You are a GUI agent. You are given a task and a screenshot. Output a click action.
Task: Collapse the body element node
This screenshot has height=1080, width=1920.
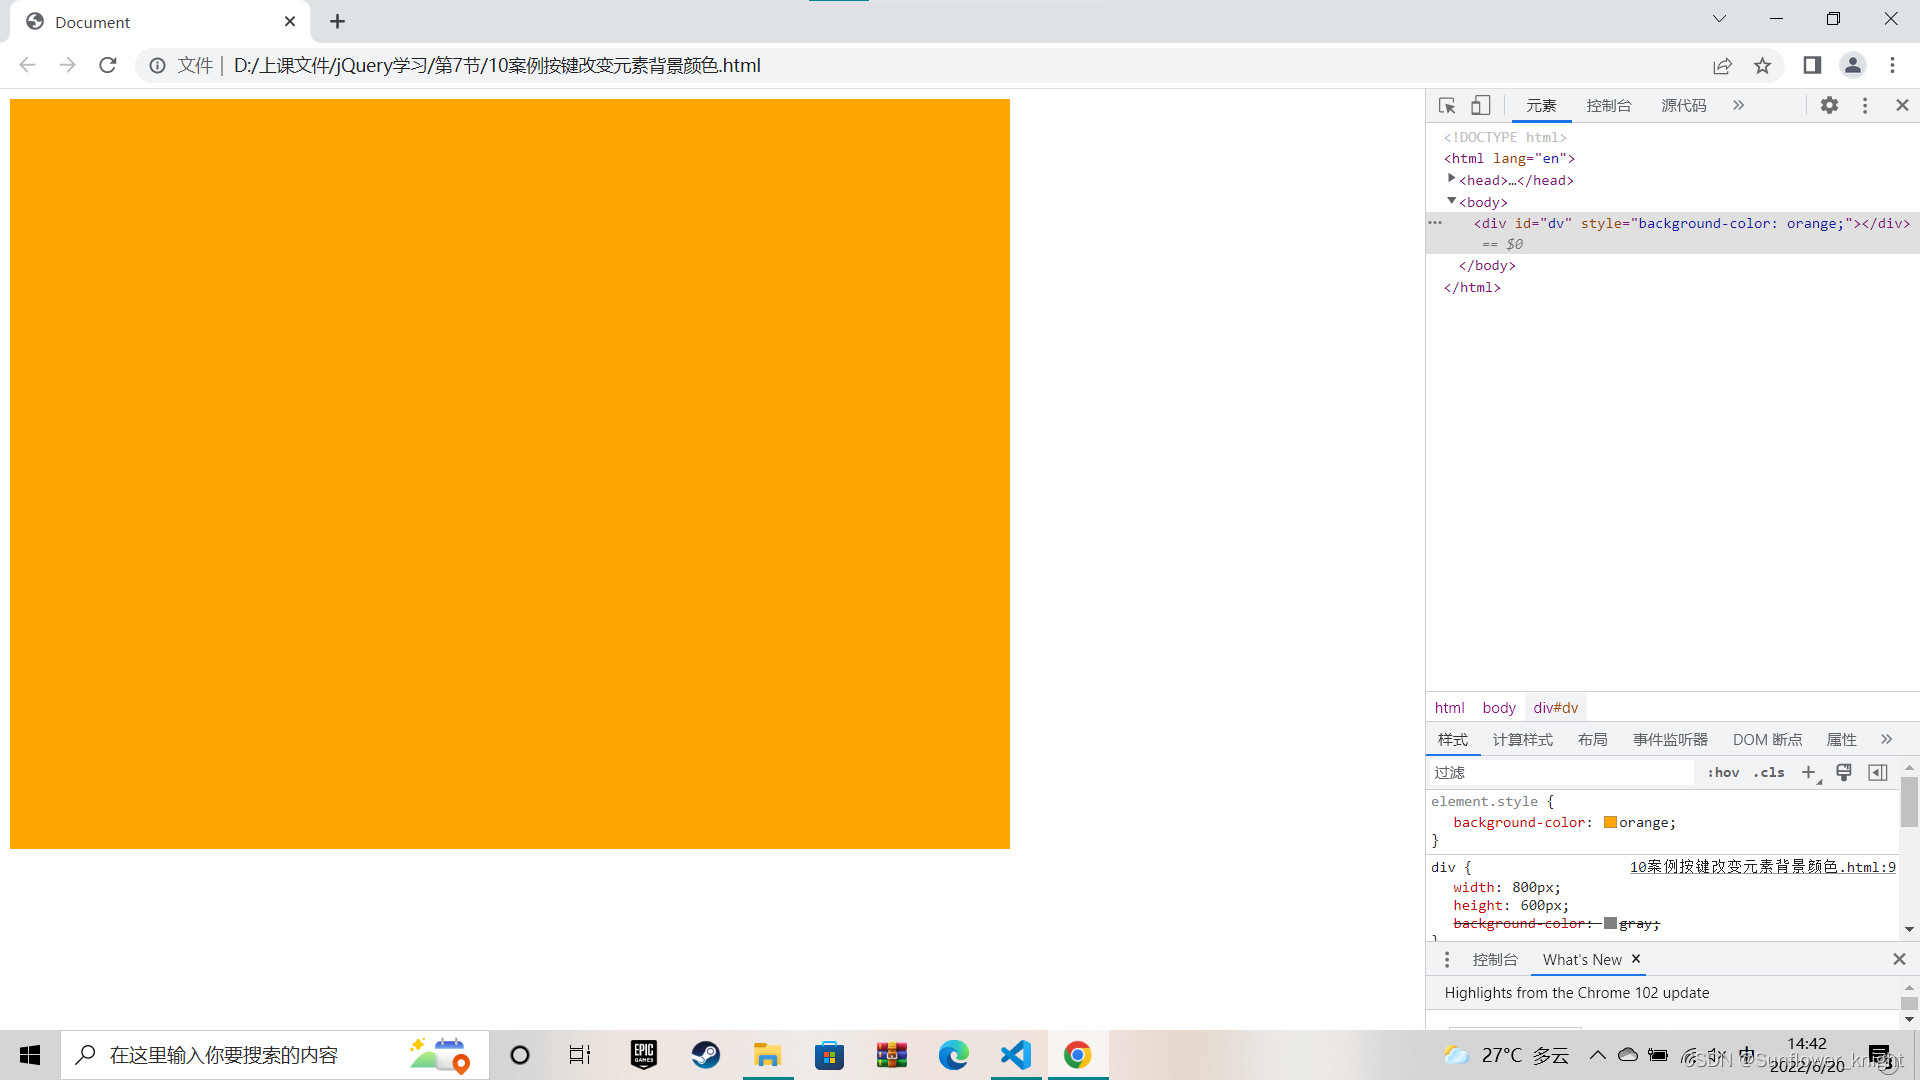1451,201
